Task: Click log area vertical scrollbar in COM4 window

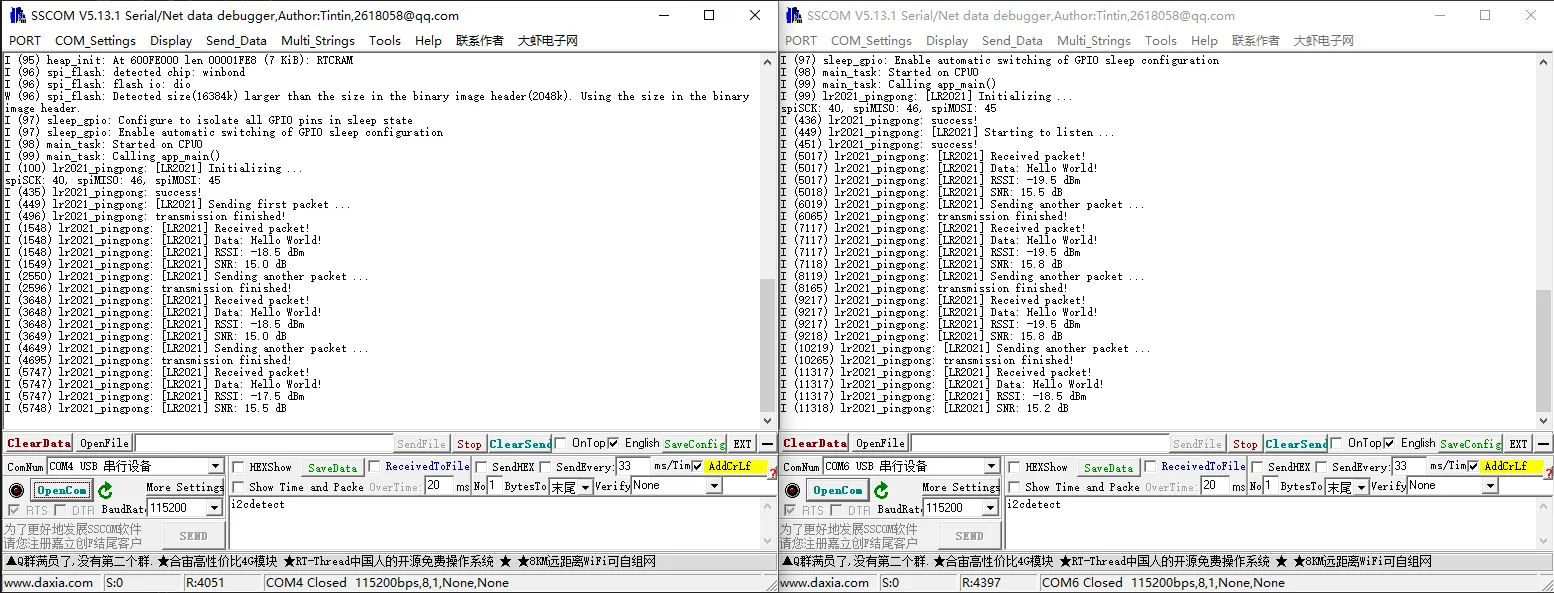Action: 767,240
